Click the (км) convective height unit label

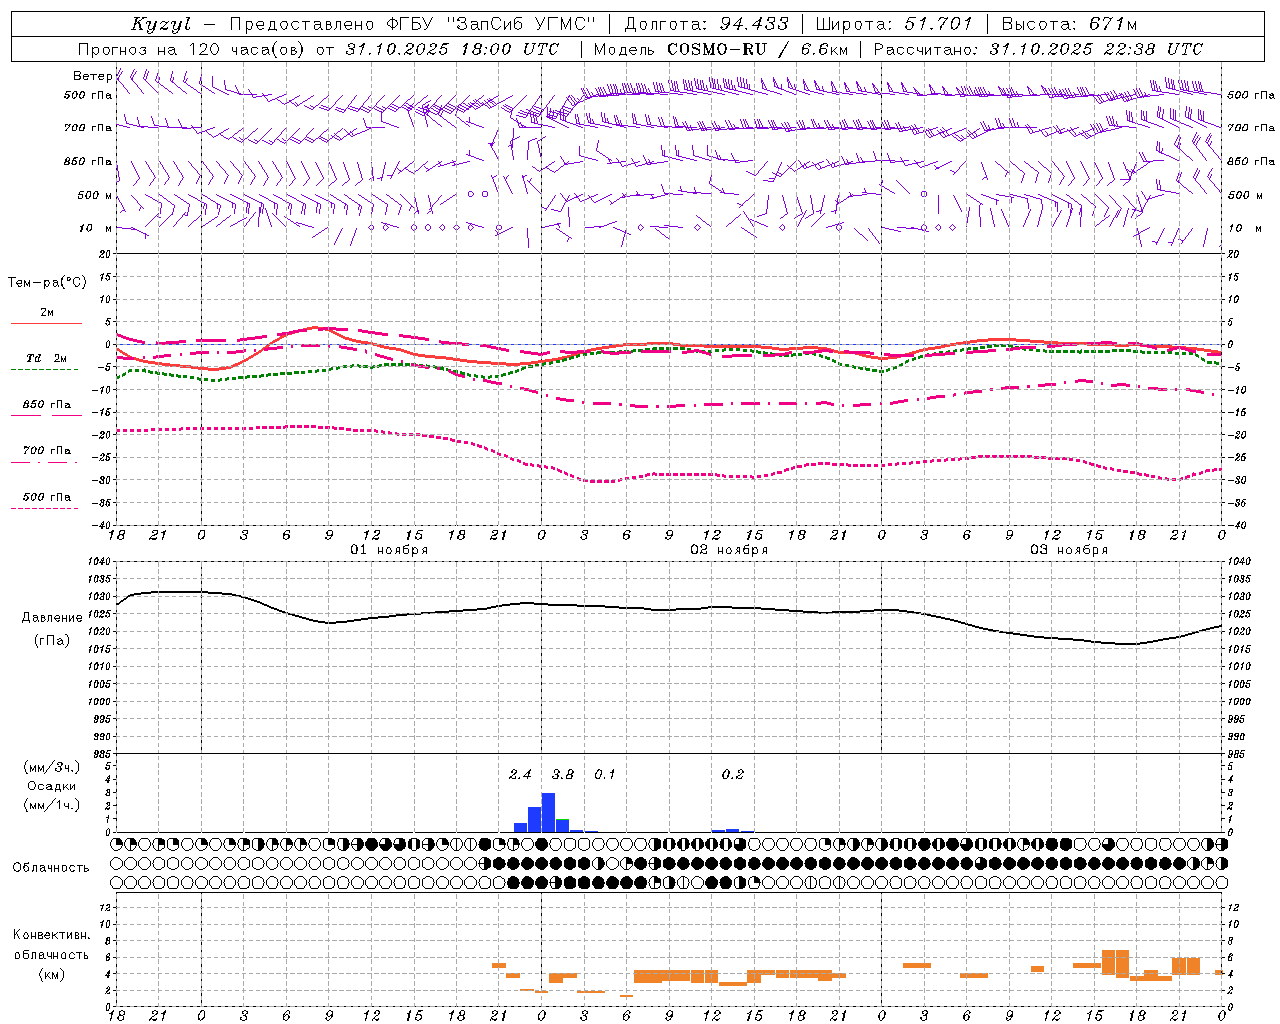51,973
